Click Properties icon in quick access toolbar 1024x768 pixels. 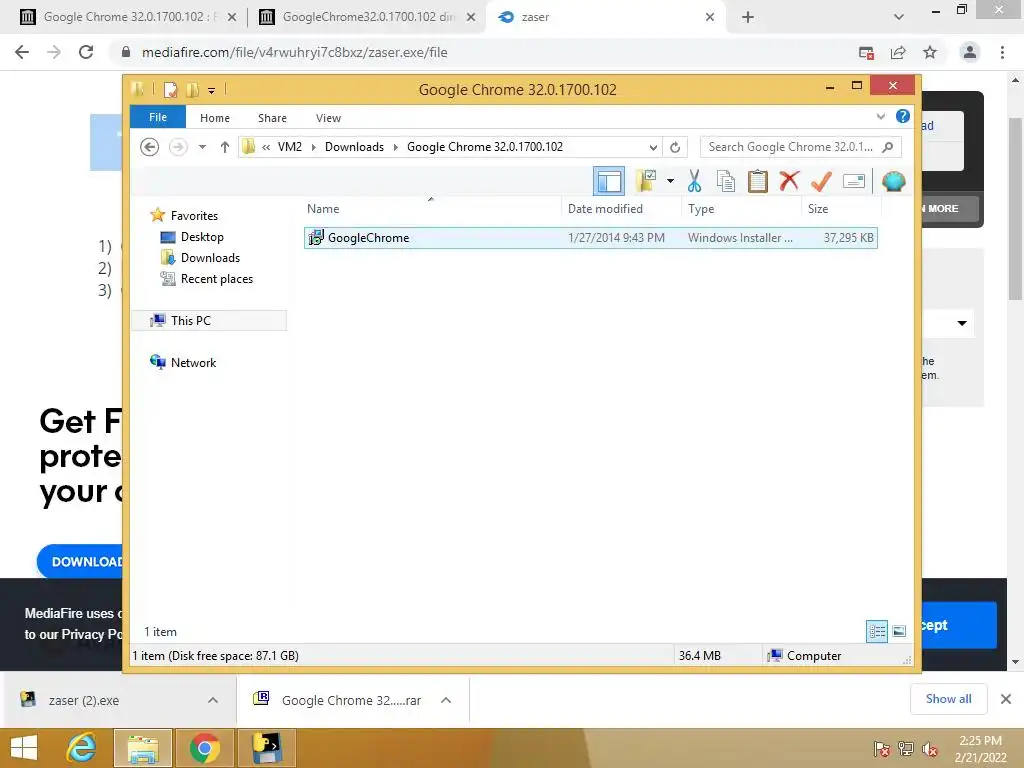170,89
